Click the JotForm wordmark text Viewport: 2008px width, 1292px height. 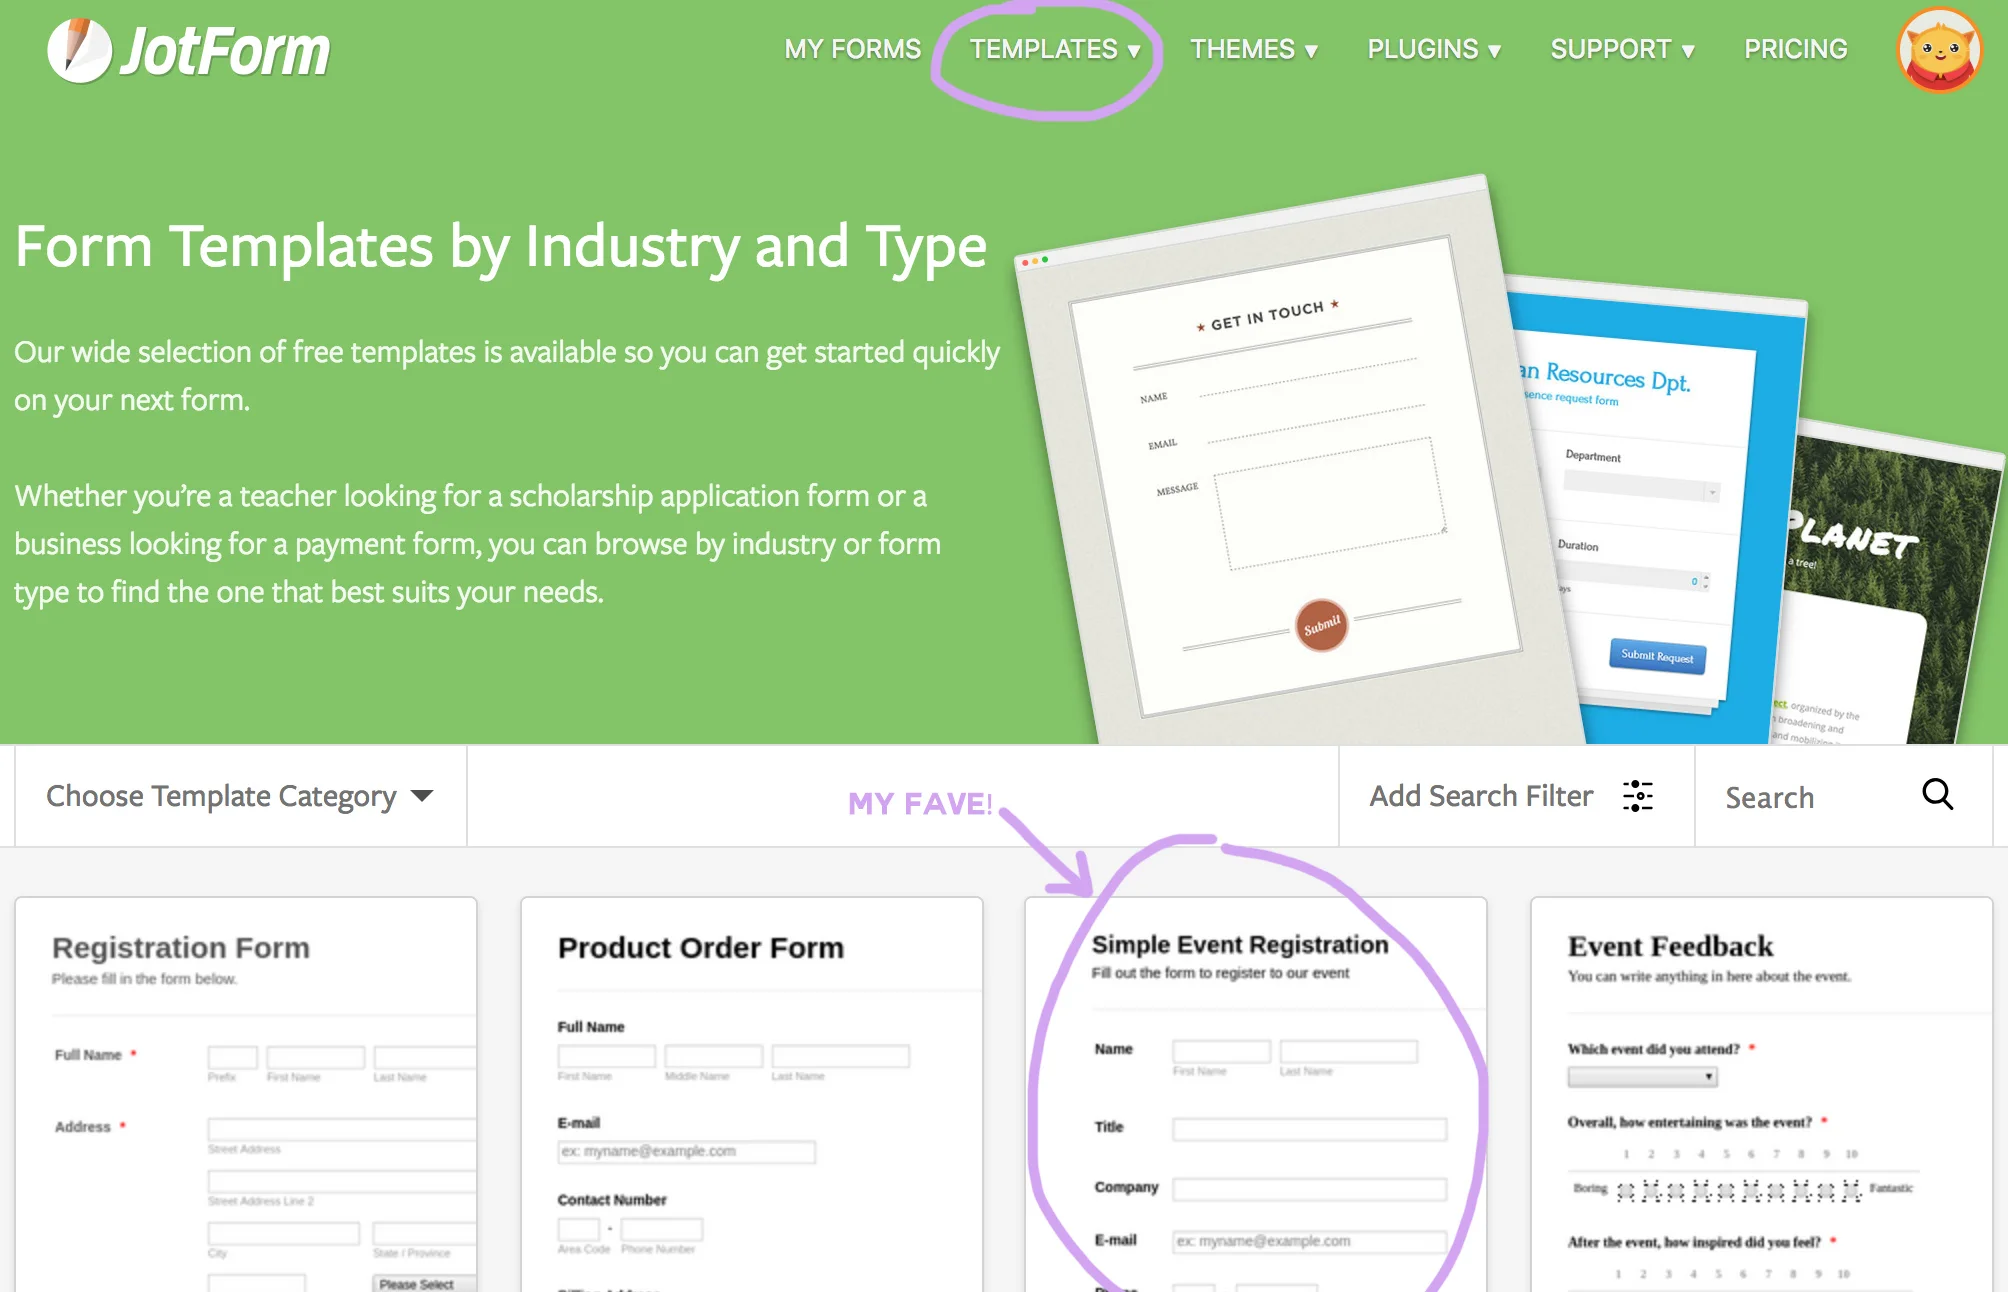225,52
